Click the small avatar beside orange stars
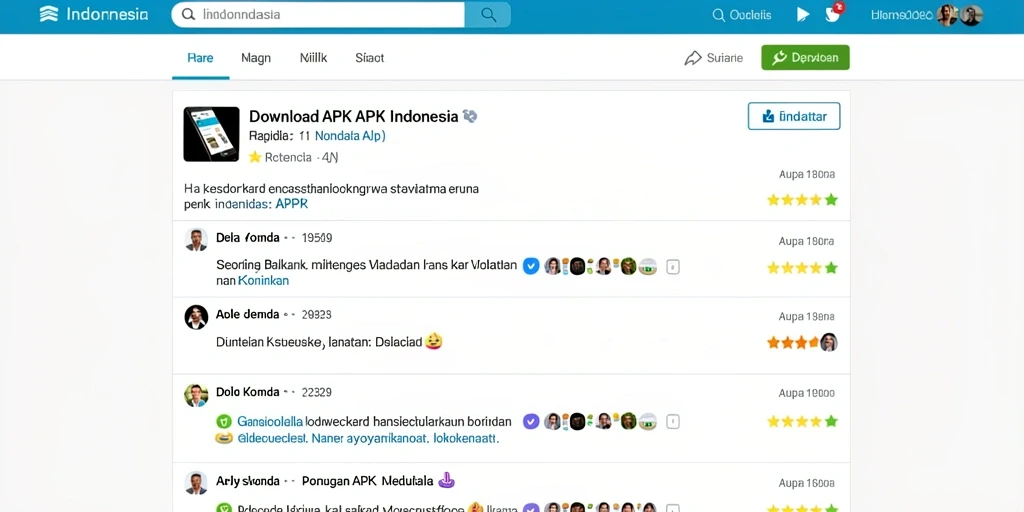The width and height of the screenshot is (1024, 512). [829, 342]
